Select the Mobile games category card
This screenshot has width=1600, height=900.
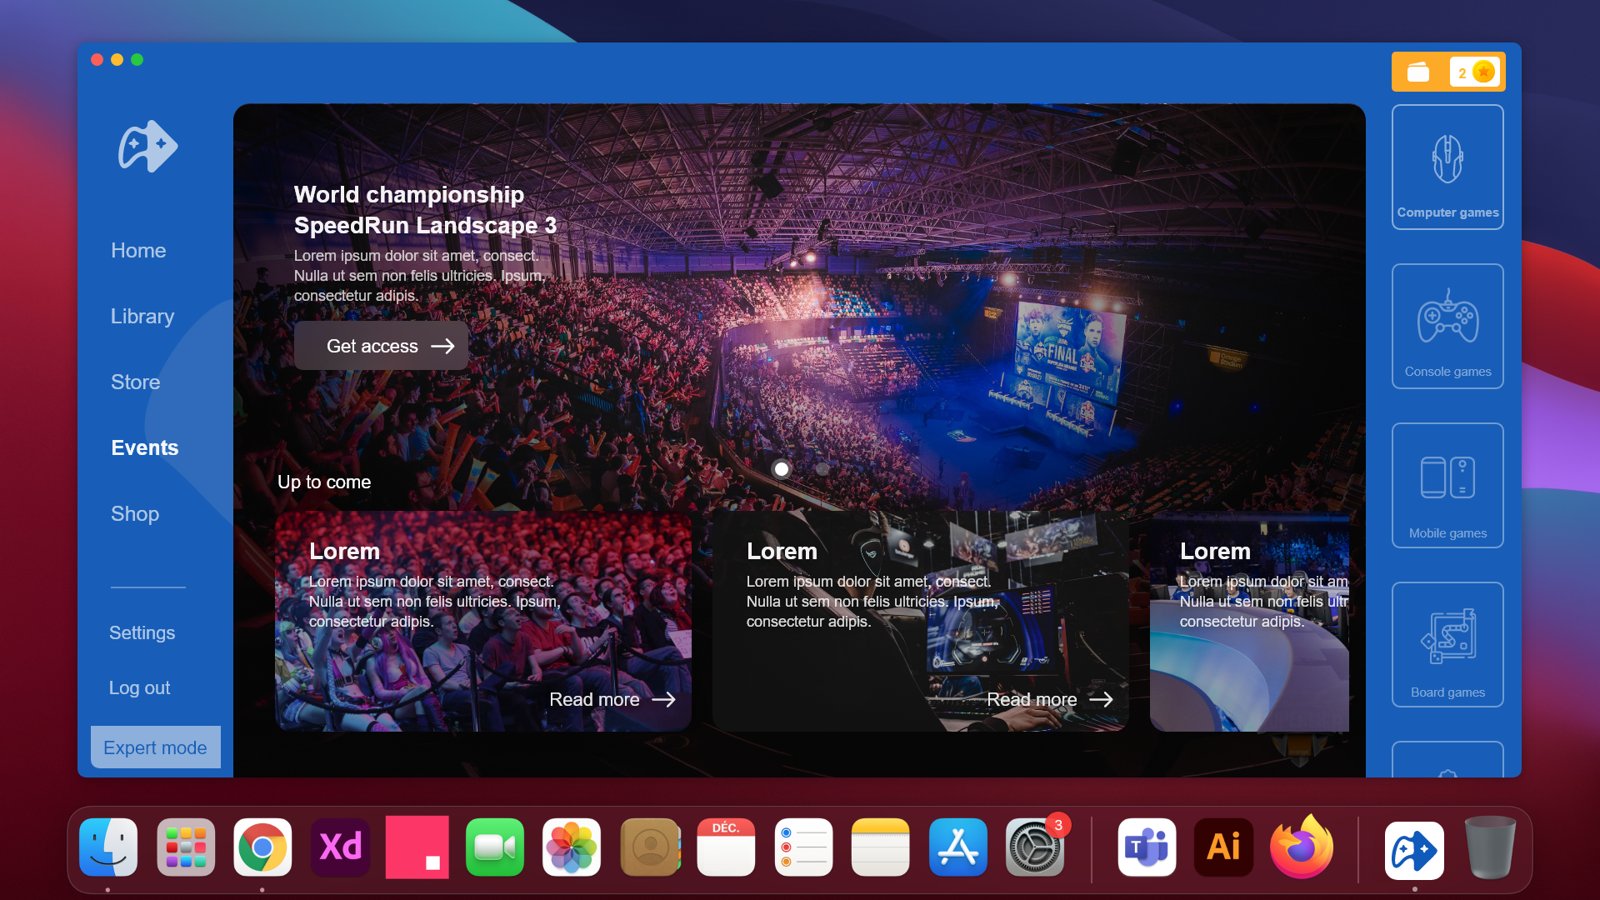click(x=1447, y=485)
